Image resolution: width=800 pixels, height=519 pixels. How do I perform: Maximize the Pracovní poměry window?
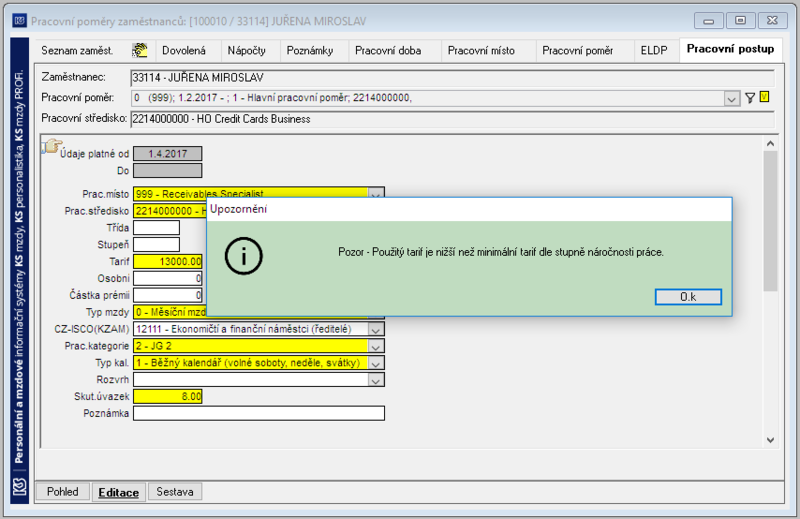[x=740, y=21]
